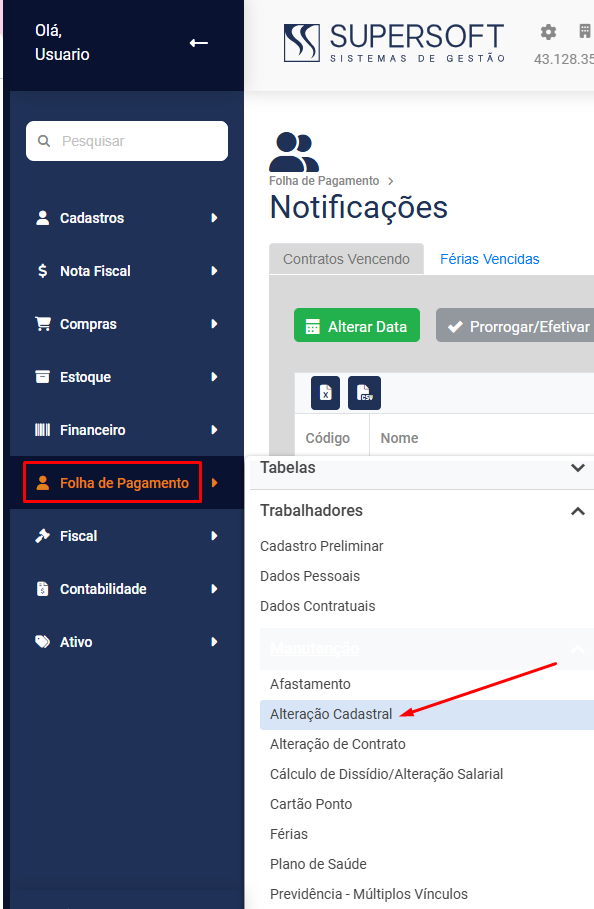Screen dimensions: 594x909
Task: Open Cálculo de Dissídio/Alteração Salarial entry
Action: [x=387, y=774]
